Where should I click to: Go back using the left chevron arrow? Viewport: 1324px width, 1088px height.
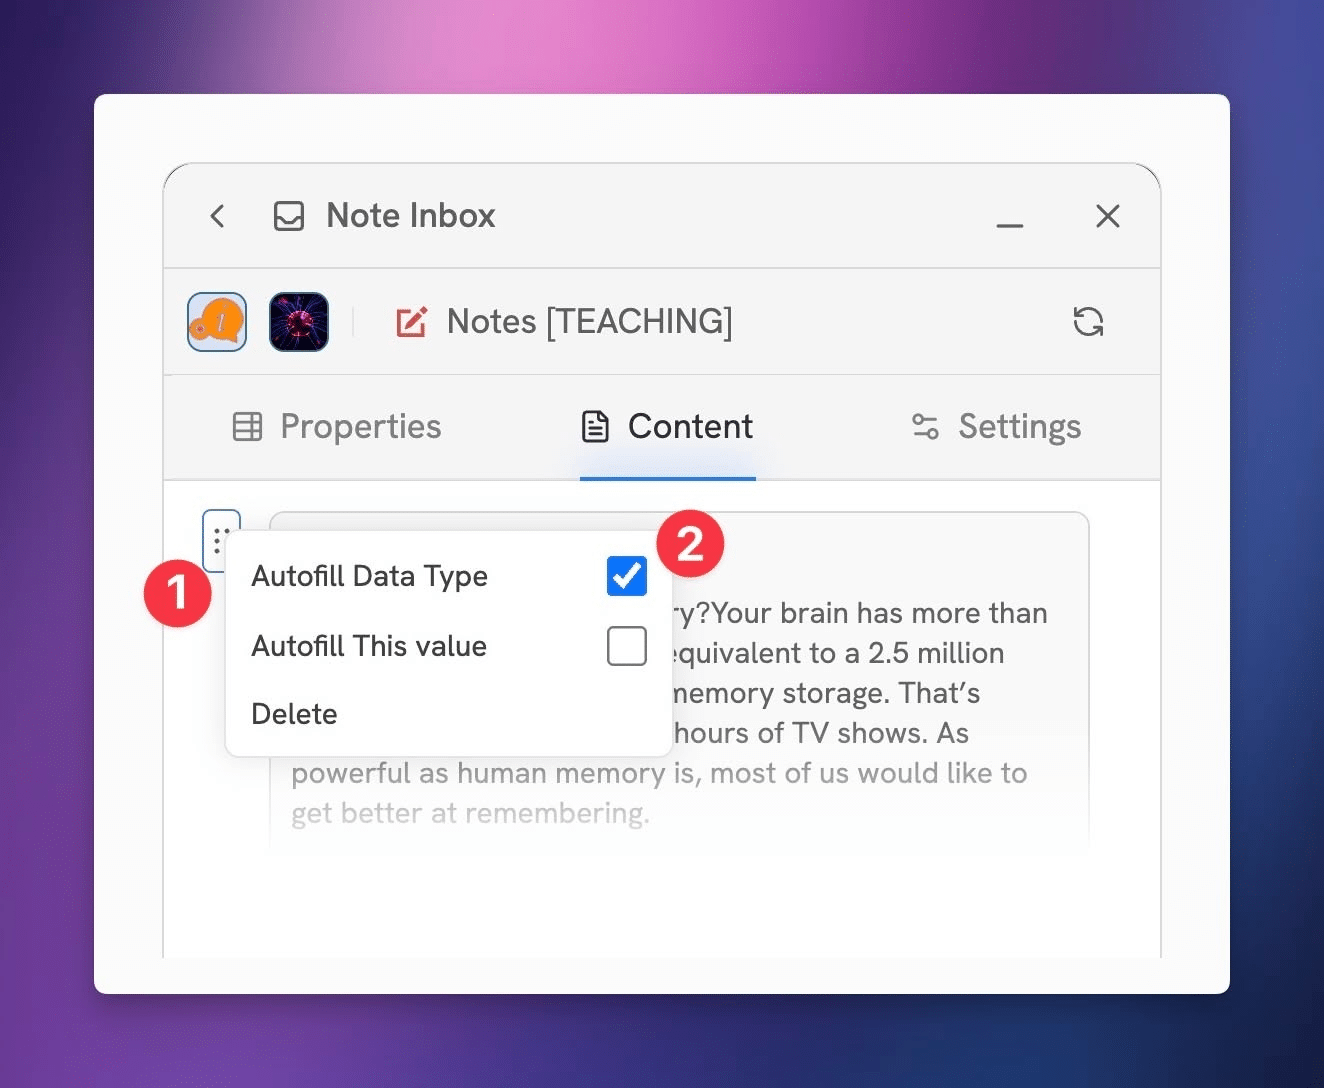coord(217,216)
